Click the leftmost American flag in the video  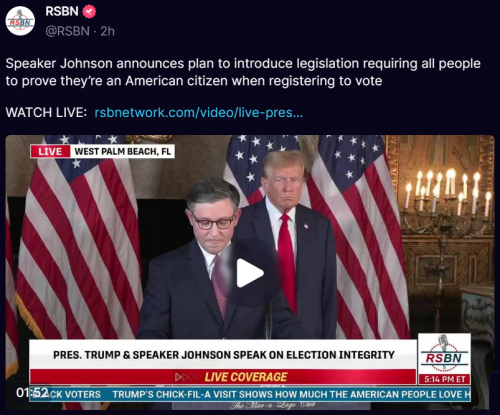pyautogui.click(x=78, y=240)
